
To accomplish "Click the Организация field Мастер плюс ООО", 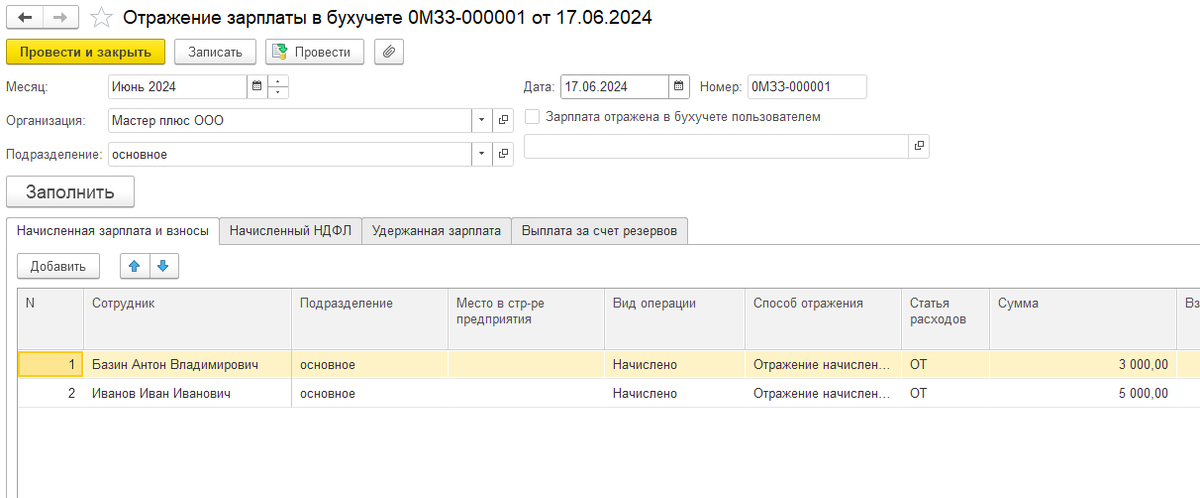I will [289, 120].
